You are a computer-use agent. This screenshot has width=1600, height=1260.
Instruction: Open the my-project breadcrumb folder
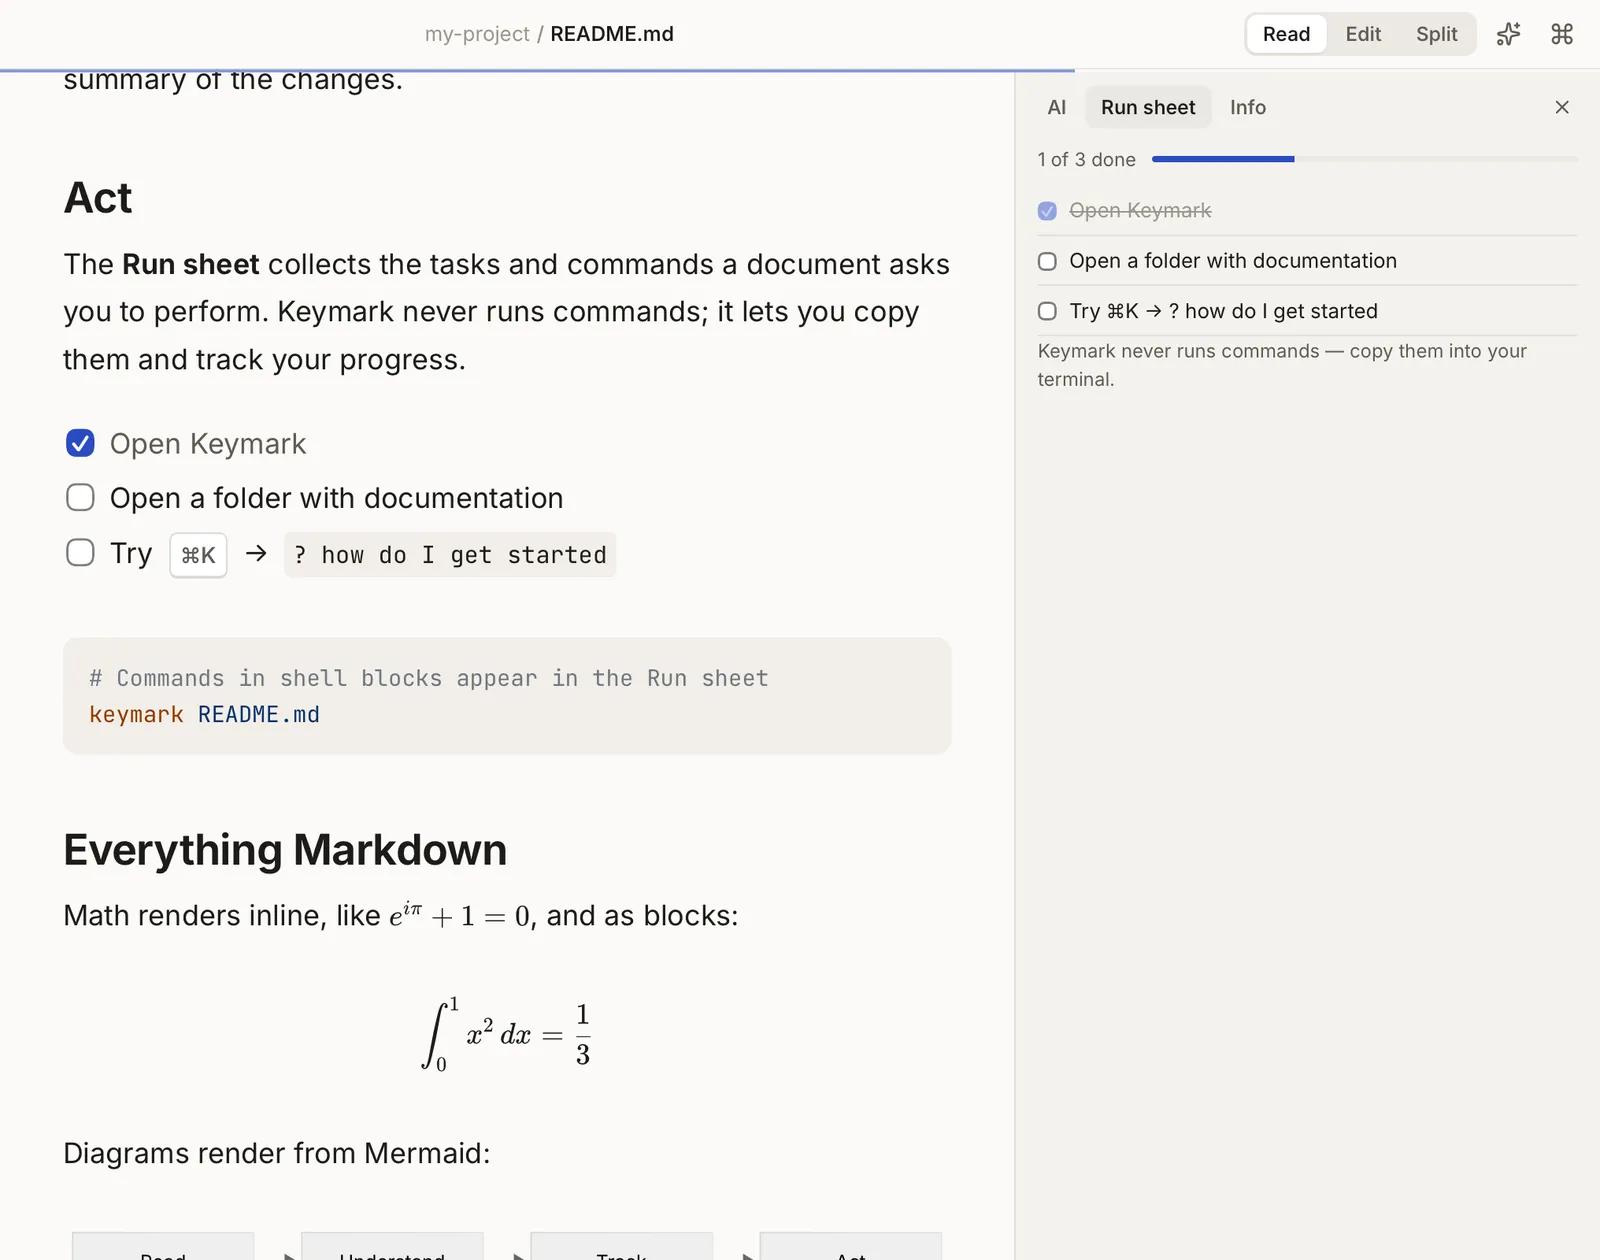[x=477, y=34]
